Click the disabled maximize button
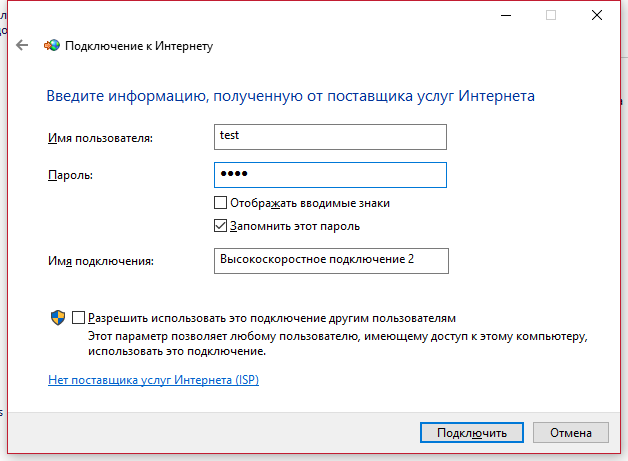Image resolution: width=628 pixels, height=461 pixels. coord(551,15)
